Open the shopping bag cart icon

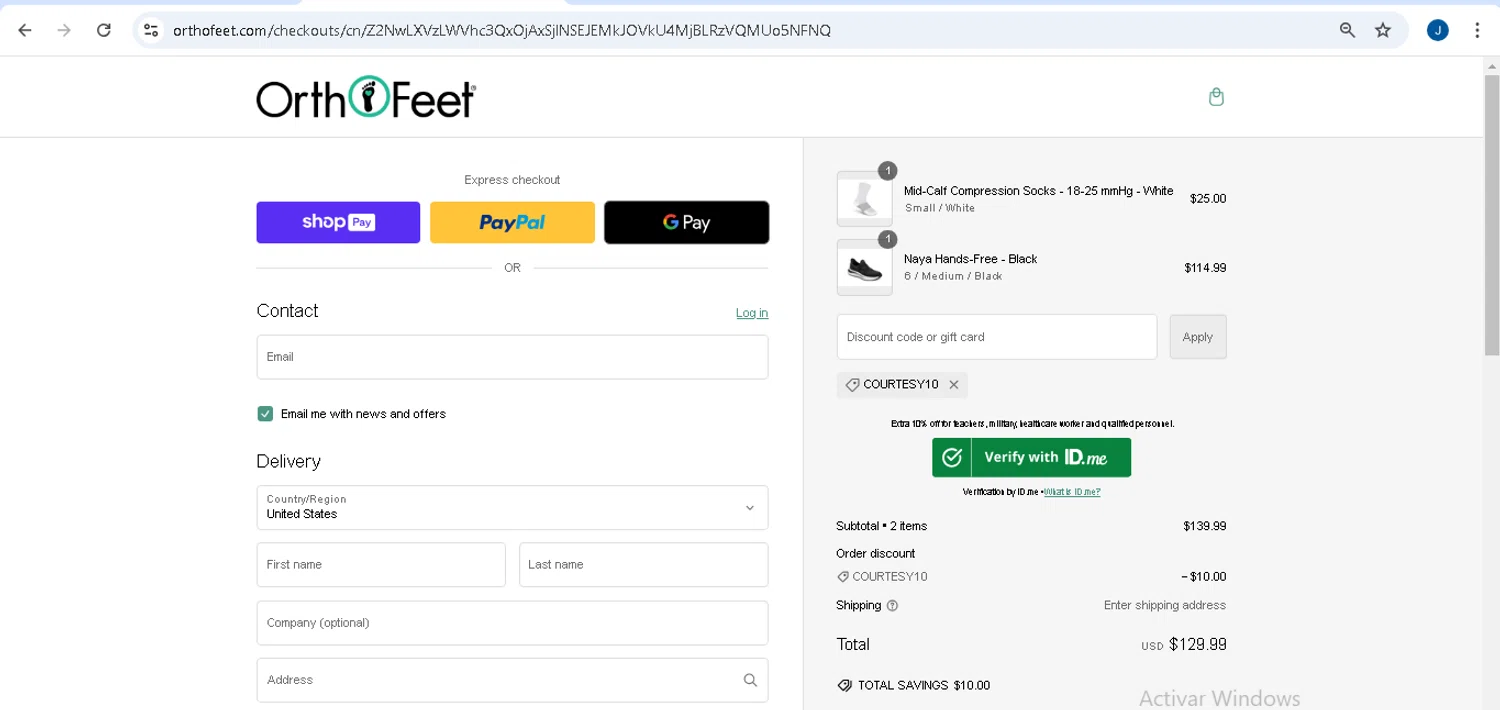[x=1216, y=97]
